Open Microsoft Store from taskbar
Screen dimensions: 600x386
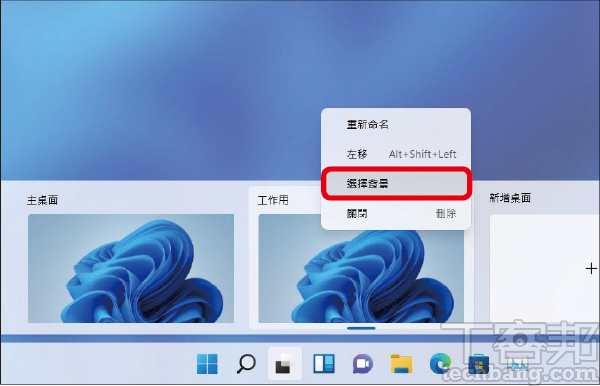[478, 364]
